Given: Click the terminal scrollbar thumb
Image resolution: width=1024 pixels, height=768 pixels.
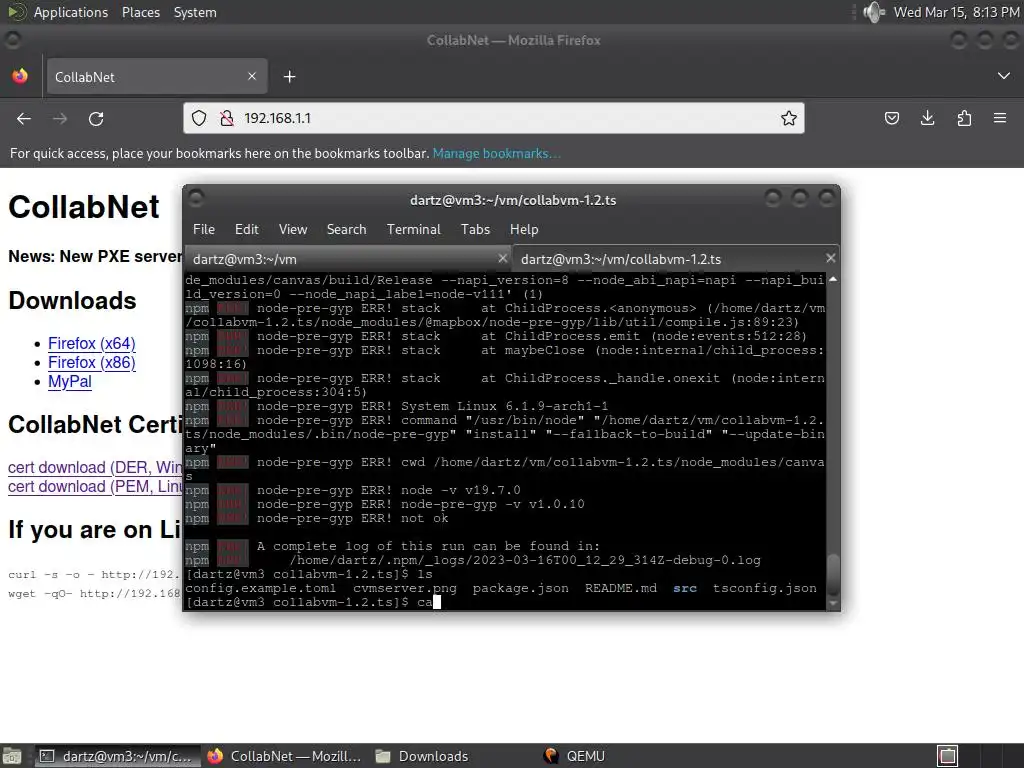Looking at the screenshot, I should pyautogui.click(x=833, y=575).
